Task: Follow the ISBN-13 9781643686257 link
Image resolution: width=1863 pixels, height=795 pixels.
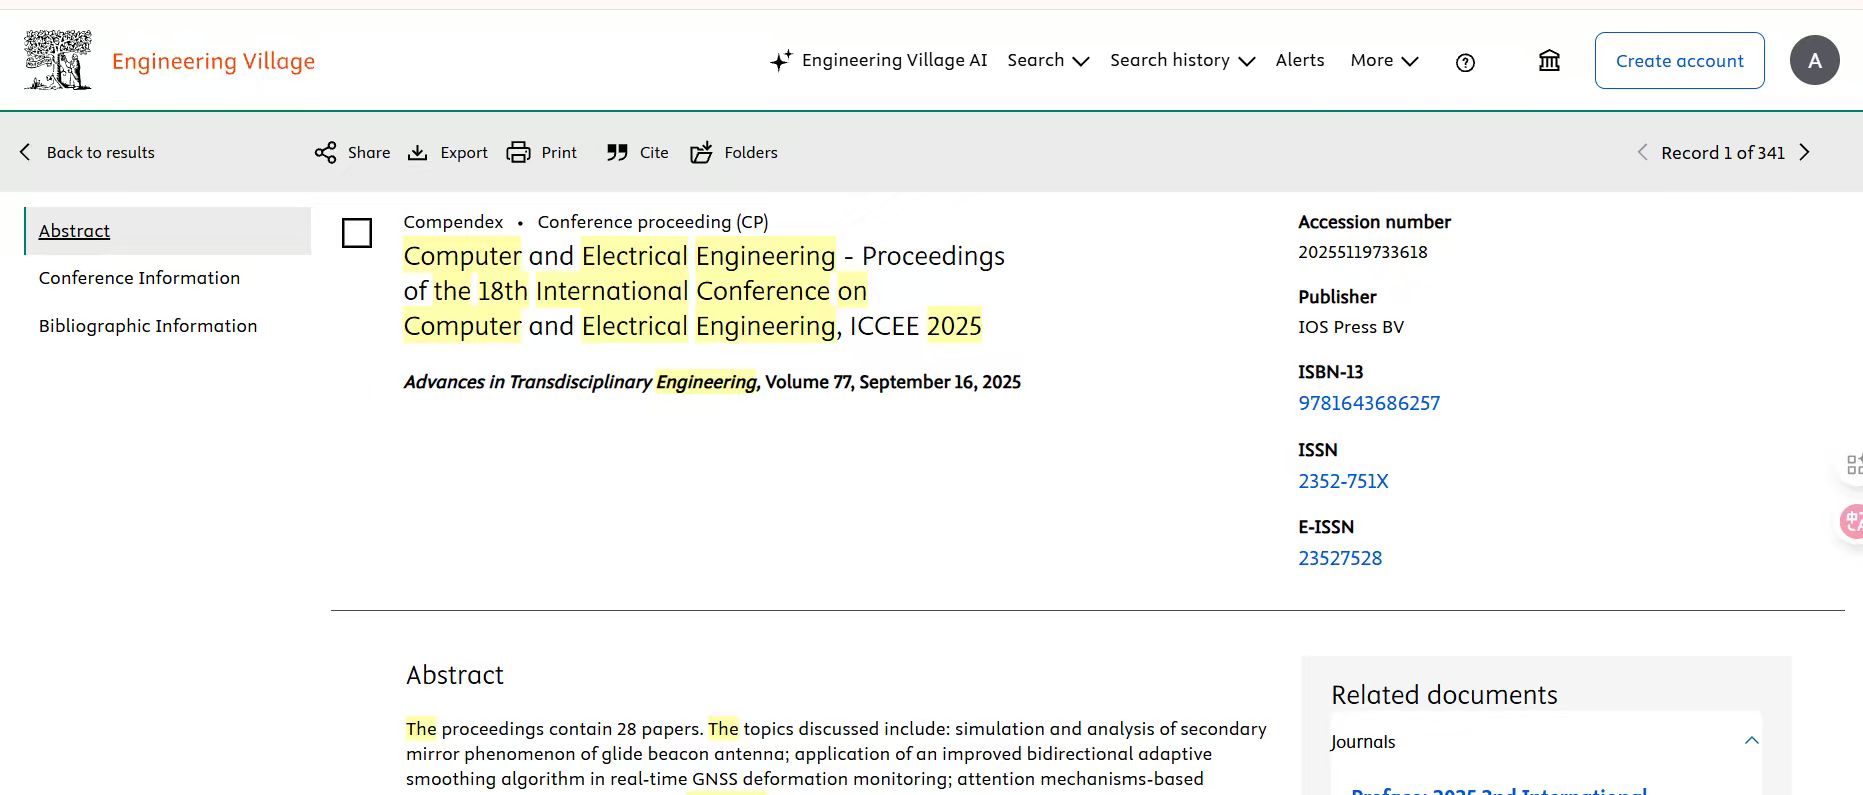Action: [1368, 403]
